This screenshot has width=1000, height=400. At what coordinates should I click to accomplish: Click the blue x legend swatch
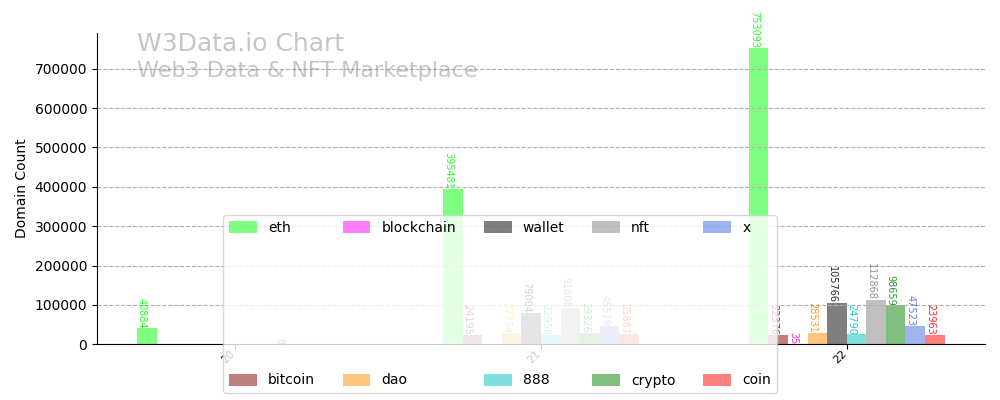coord(717,227)
